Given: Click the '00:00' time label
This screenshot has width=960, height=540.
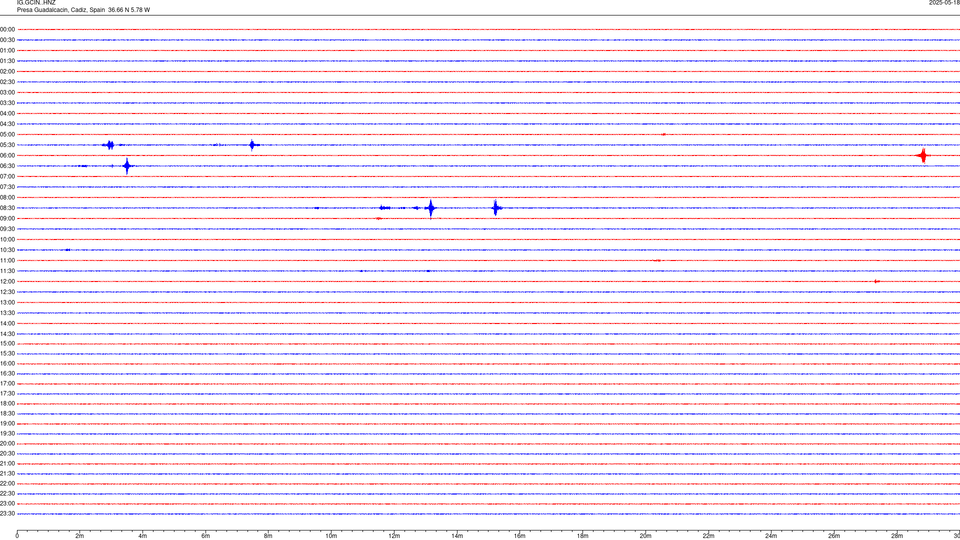Looking at the screenshot, I should (x=7, y=29).
